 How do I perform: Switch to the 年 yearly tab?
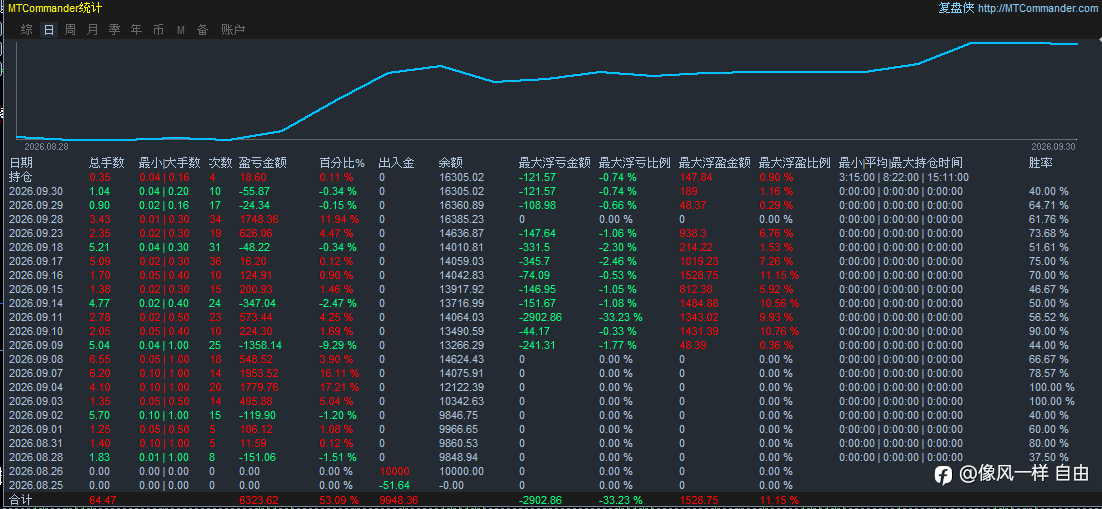point(136,30)
